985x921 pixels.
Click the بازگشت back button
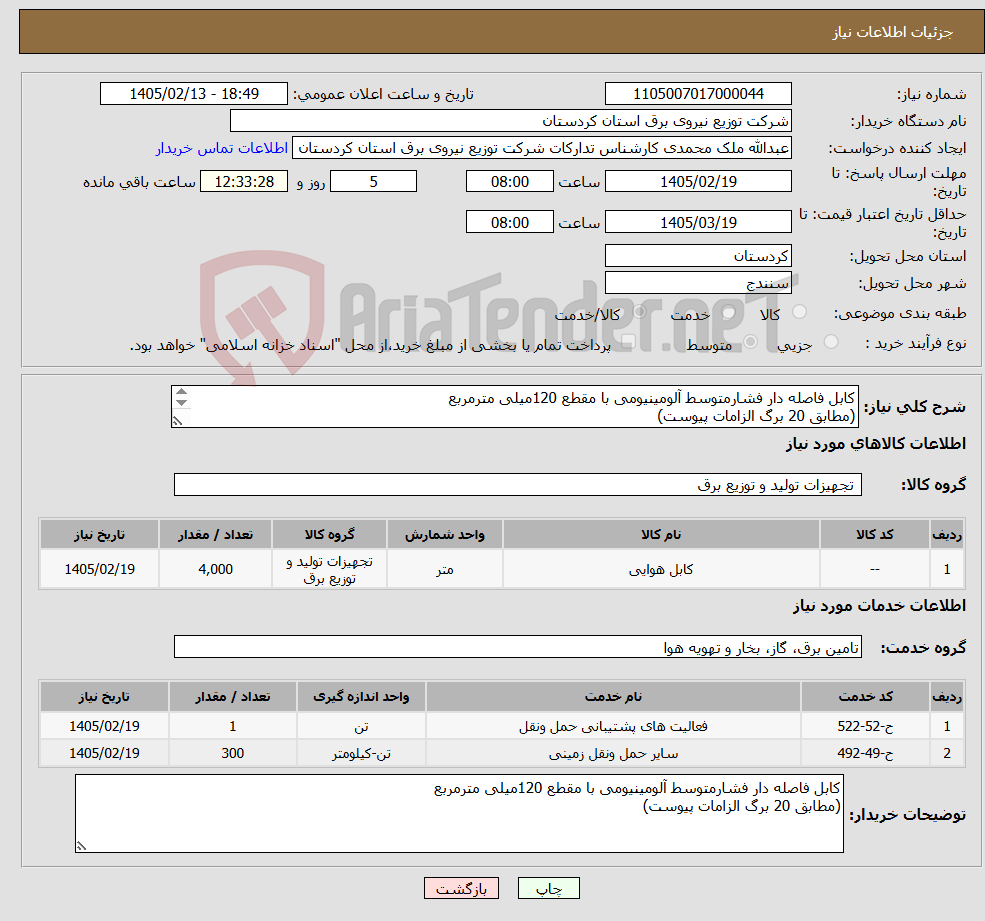(461, 888)
